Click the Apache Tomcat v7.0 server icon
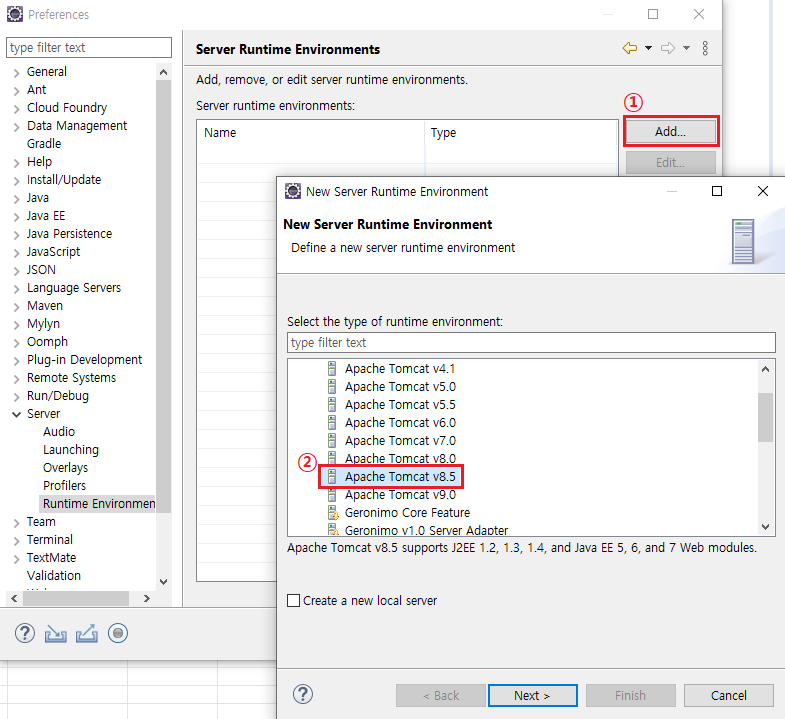Screen dimensions: 785x719 (332, 441)
